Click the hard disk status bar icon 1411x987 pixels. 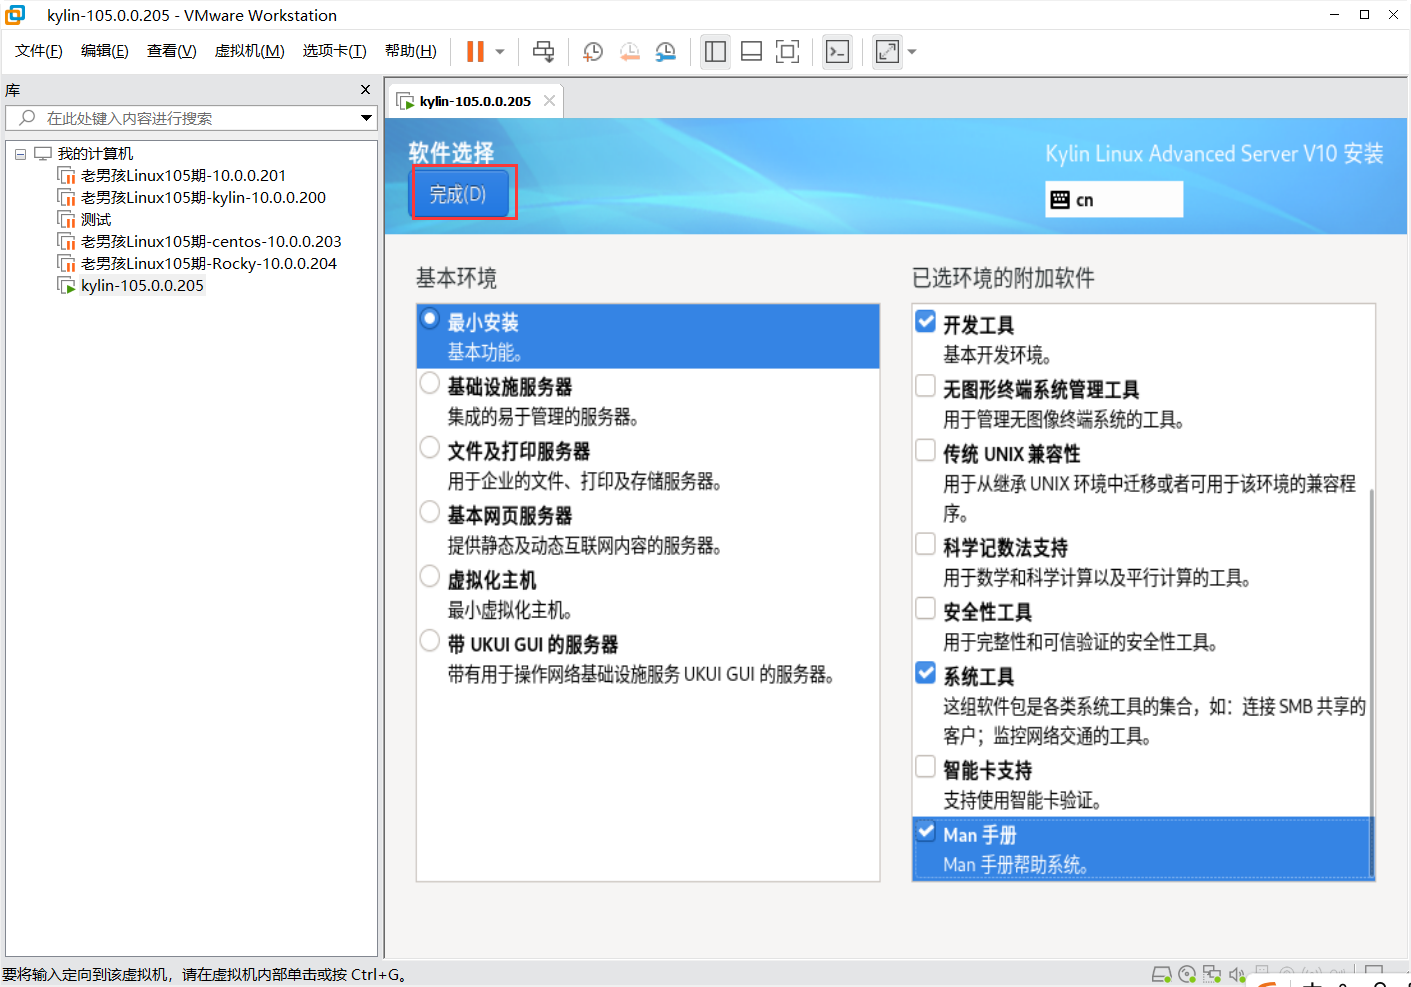[1162, 974]
